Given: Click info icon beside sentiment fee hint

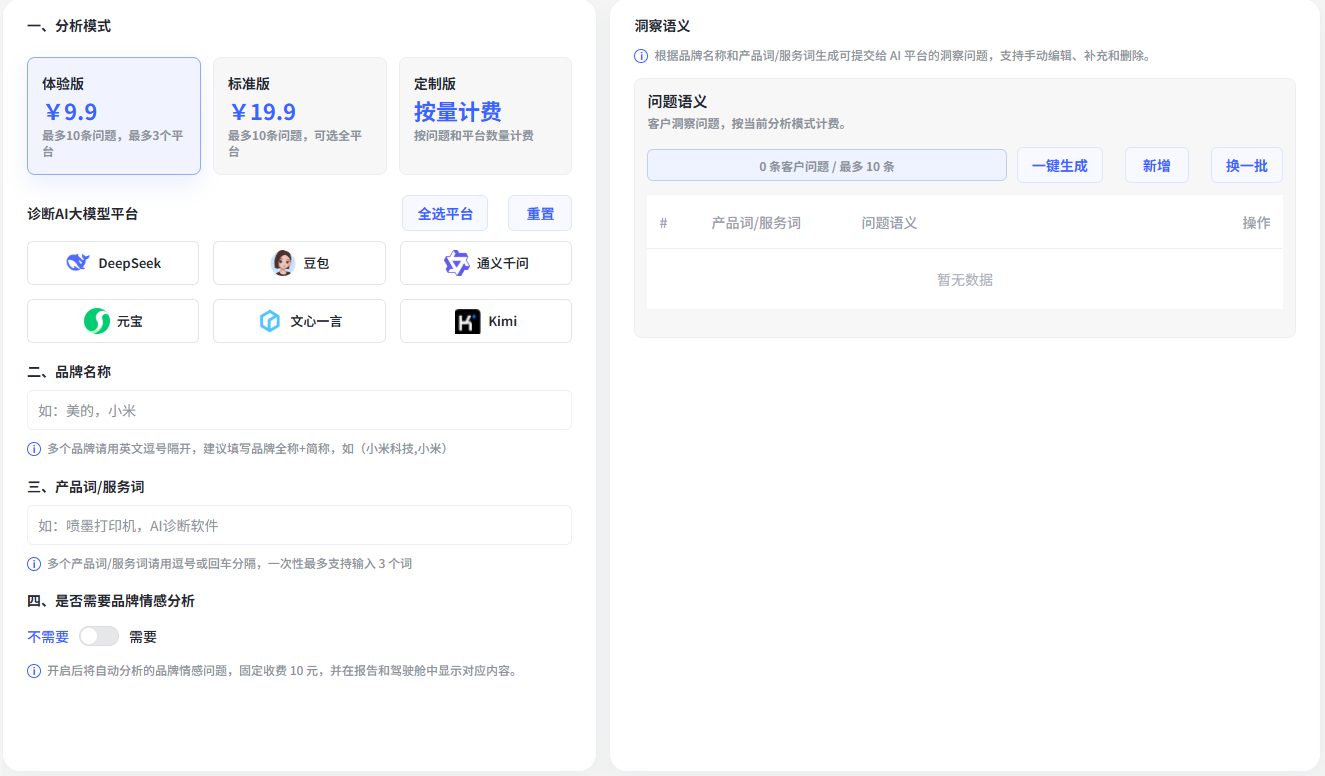Looking at the screenshot, I should (34, 671).
